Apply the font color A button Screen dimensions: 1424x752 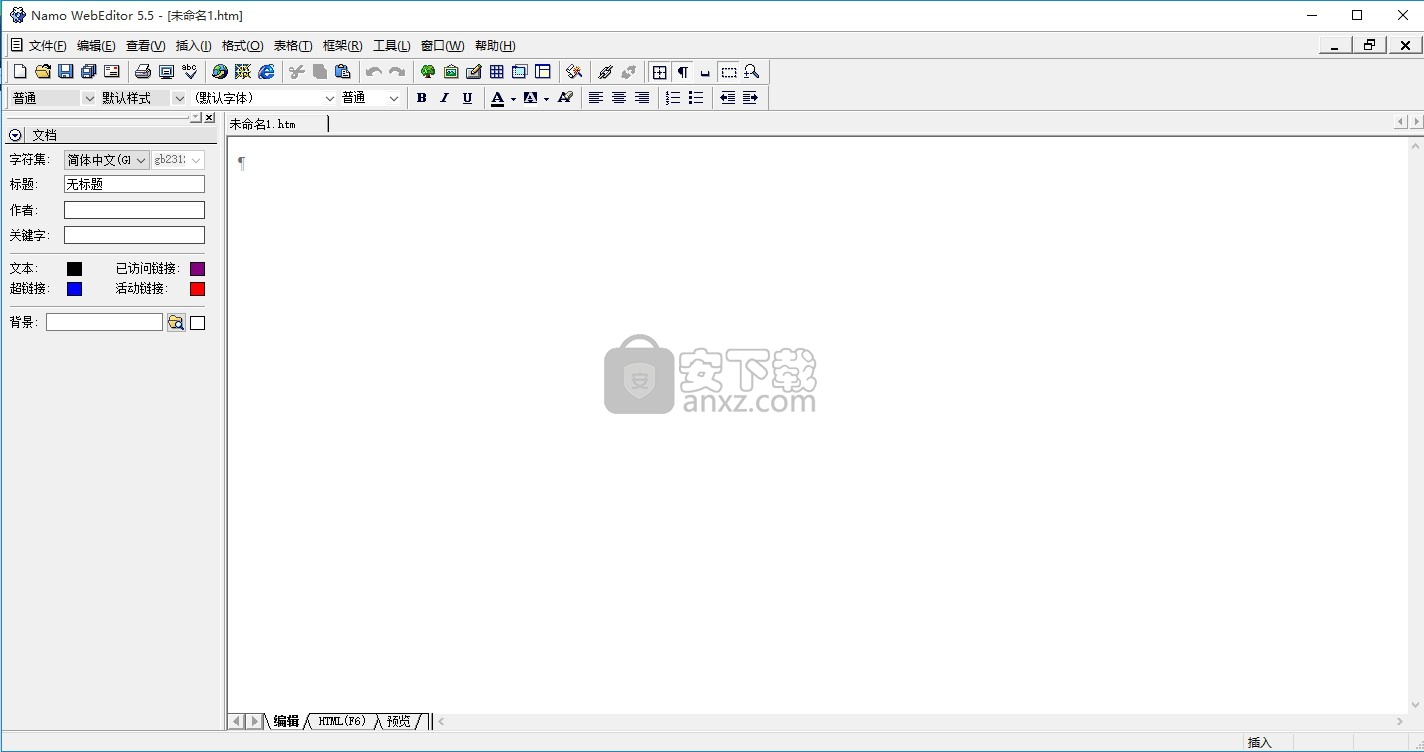[497, 97]
